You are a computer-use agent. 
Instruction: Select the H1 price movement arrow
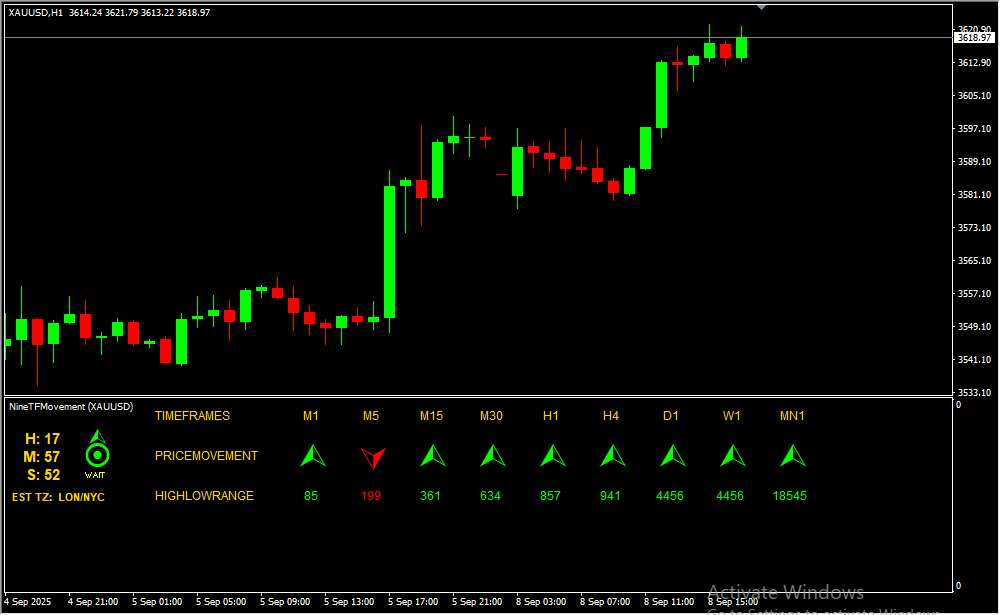[x=552, y=456]
